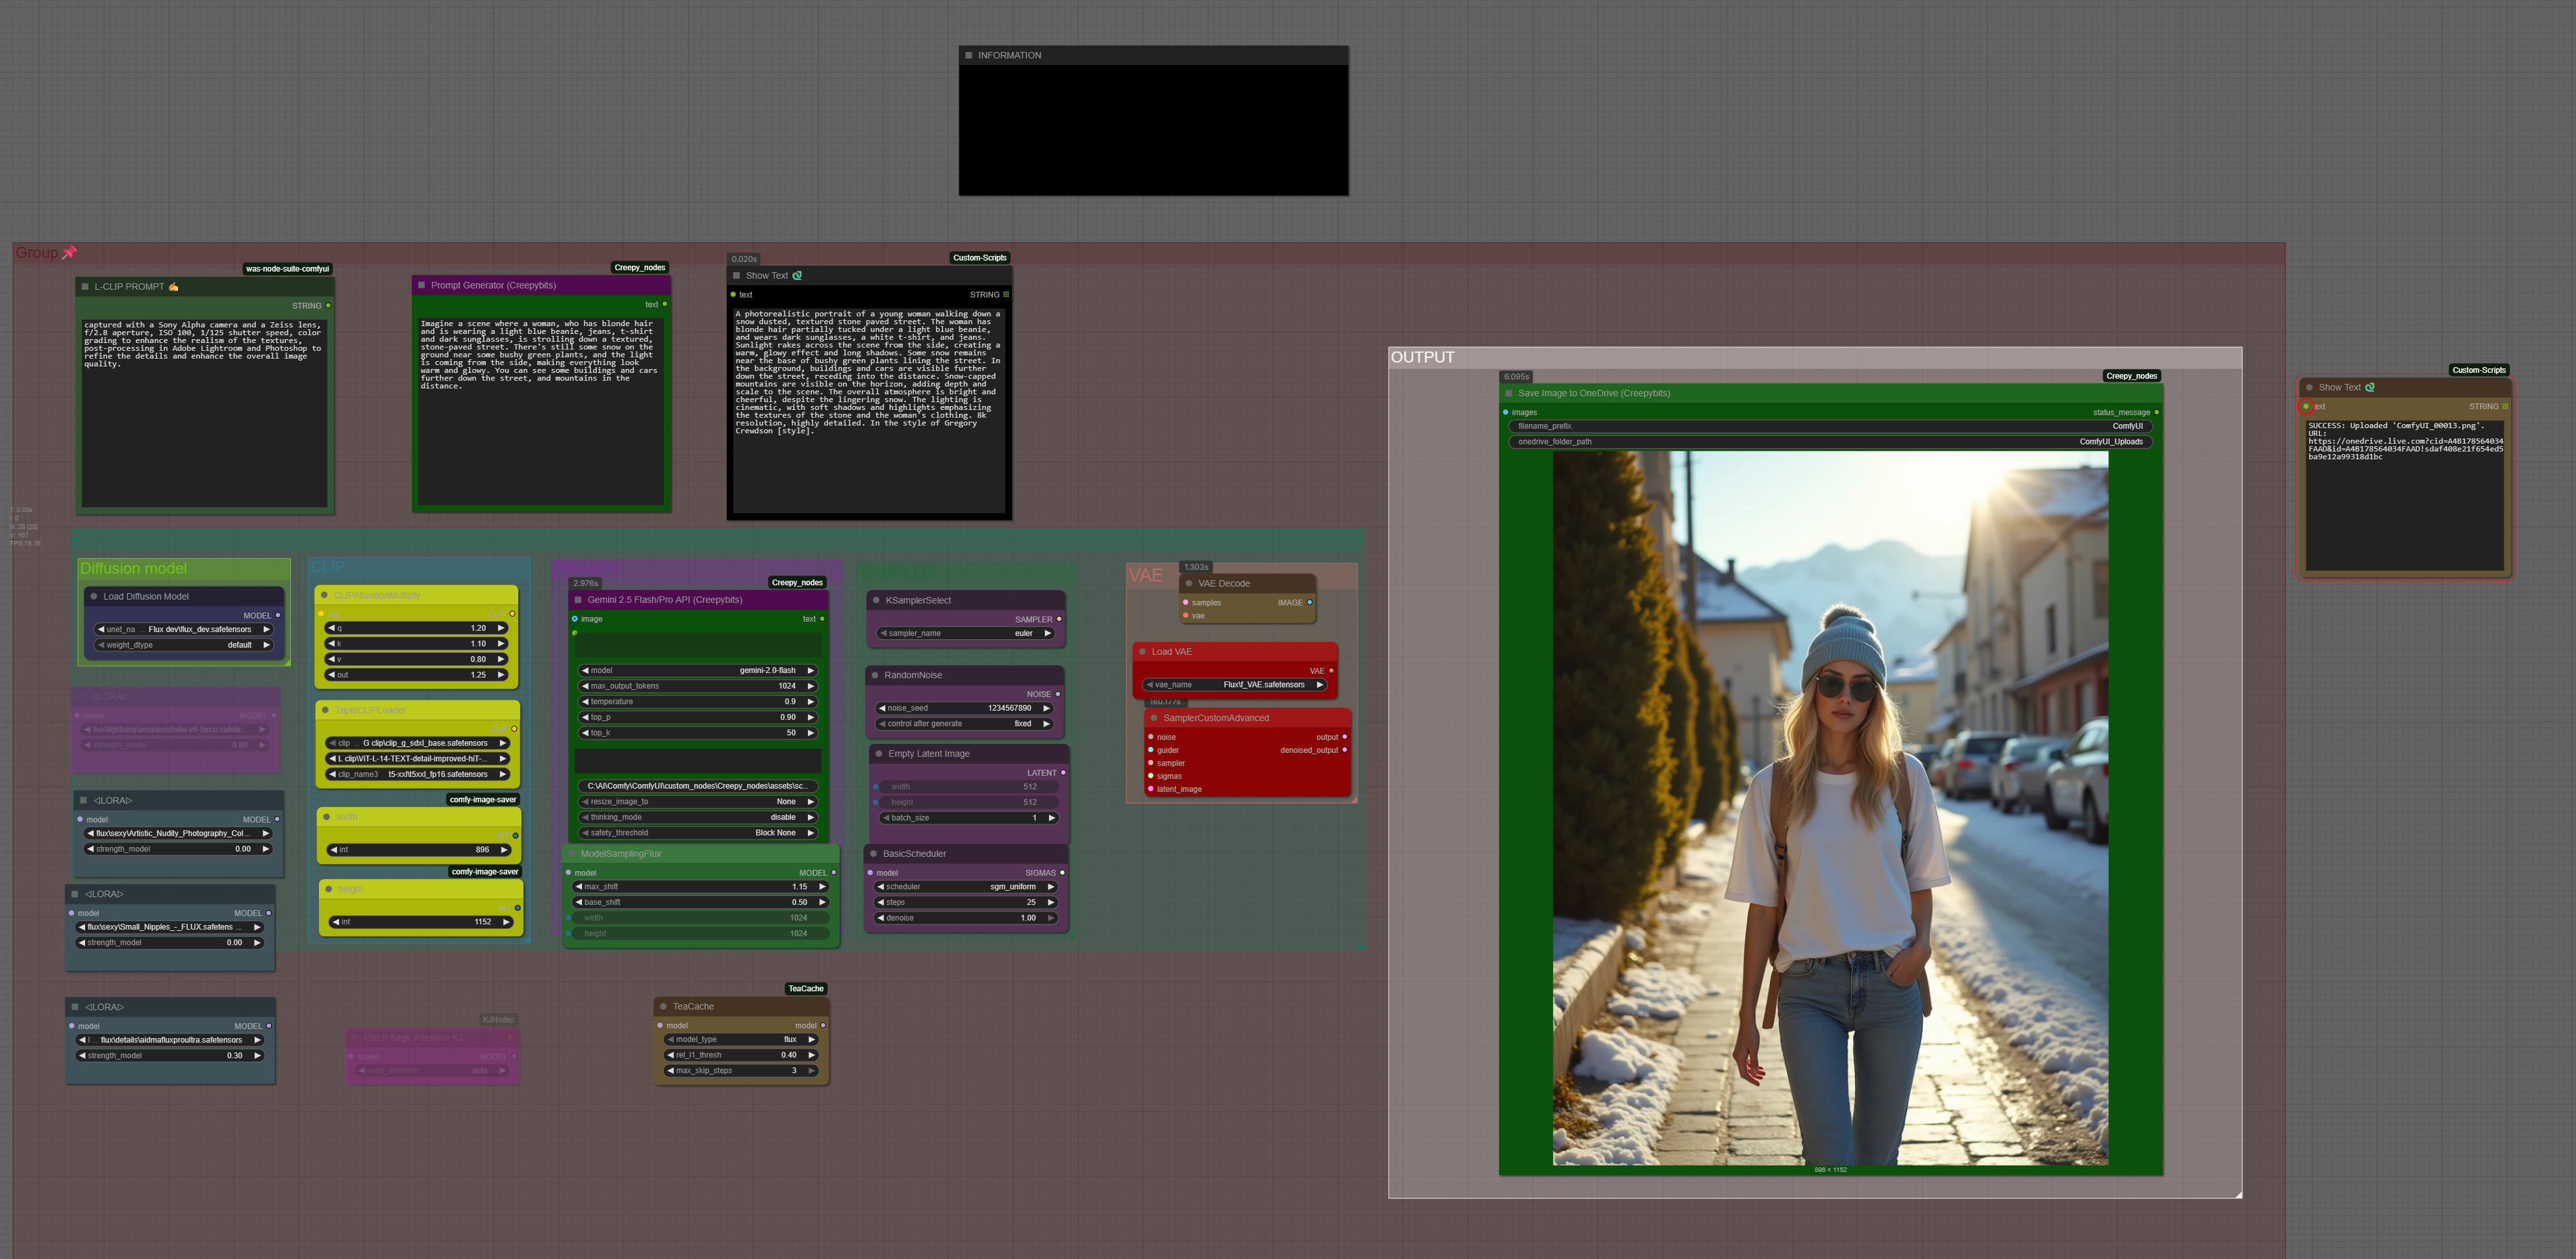Click the filename_prefix field on the Save Image node
This screenshot has width=2576, height=1259.
click(x=1829, y=426)
